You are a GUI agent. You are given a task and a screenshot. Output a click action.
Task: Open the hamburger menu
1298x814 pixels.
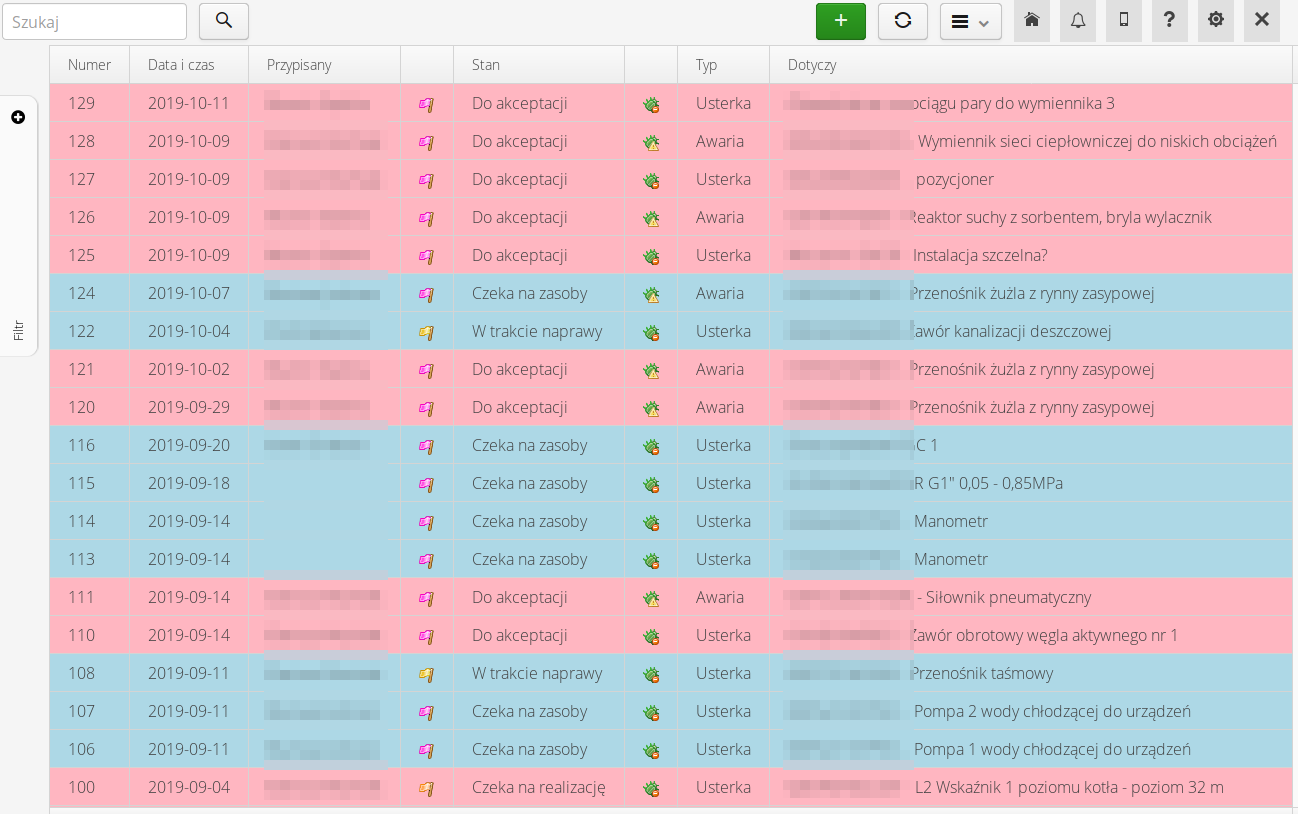962,20
